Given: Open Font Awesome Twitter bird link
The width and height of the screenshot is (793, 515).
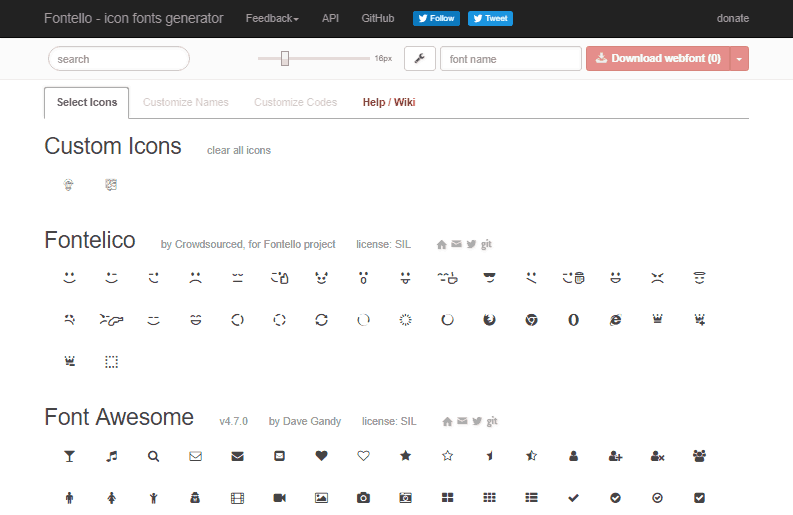Looking at the screenshot, I should (477, 421).
